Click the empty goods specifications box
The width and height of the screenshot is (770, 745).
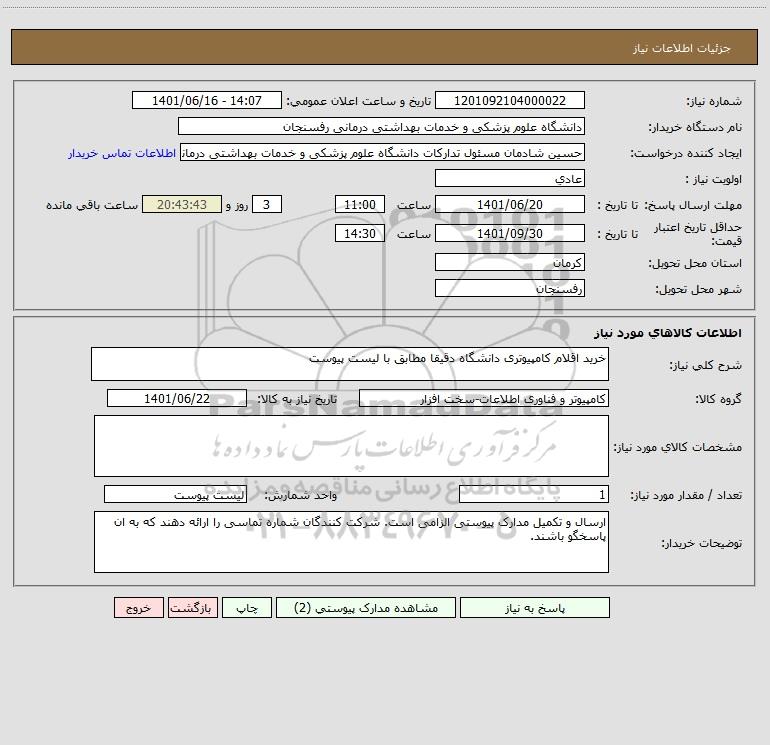[x=351, y=446]
